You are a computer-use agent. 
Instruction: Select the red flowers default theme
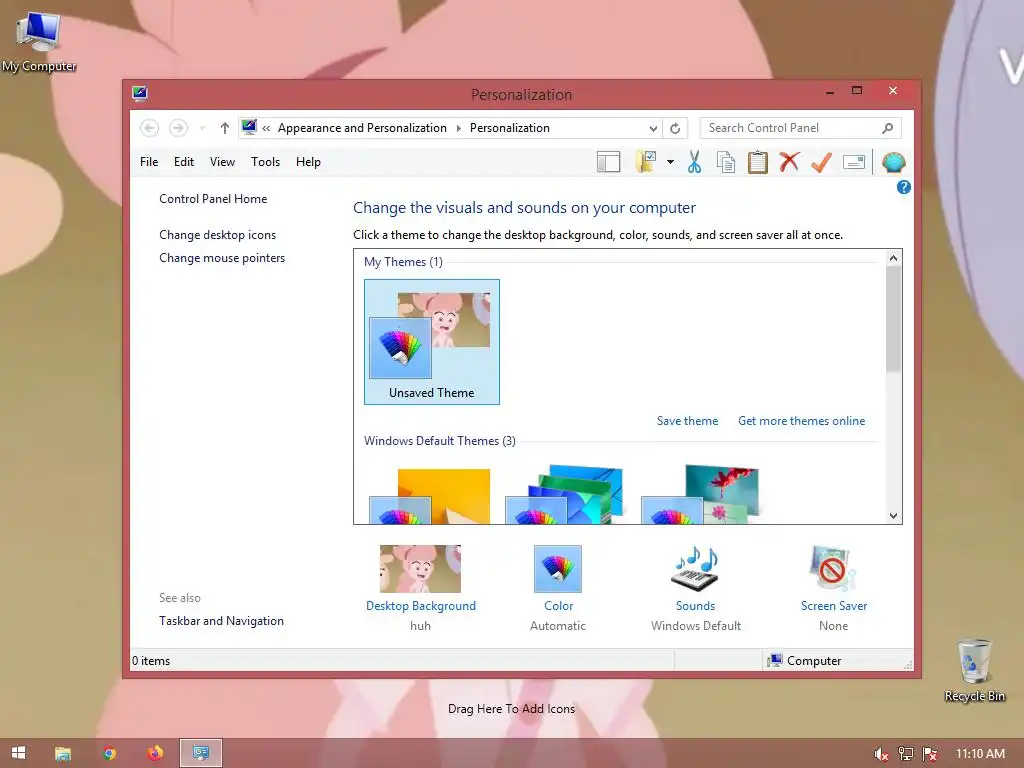pos(700,494)
